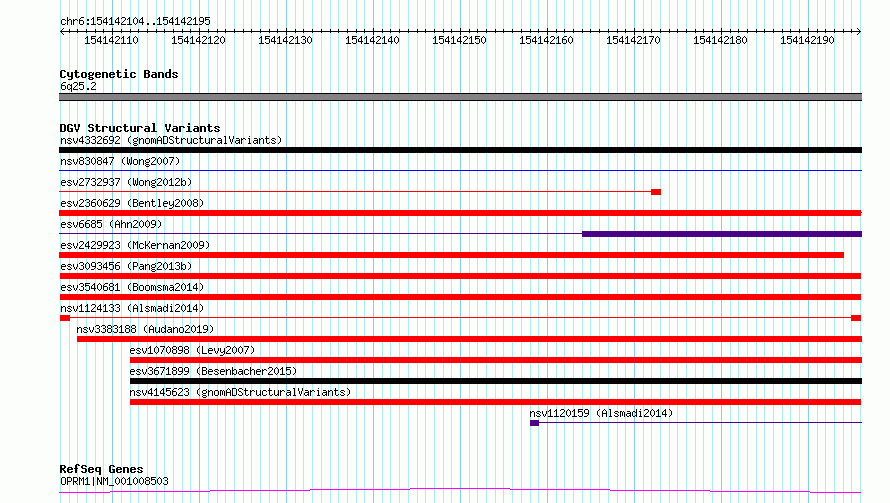Open the esv6685 (Ahn2009) variant label
This screenshot has width=890, height=503.
coord(111,224)
